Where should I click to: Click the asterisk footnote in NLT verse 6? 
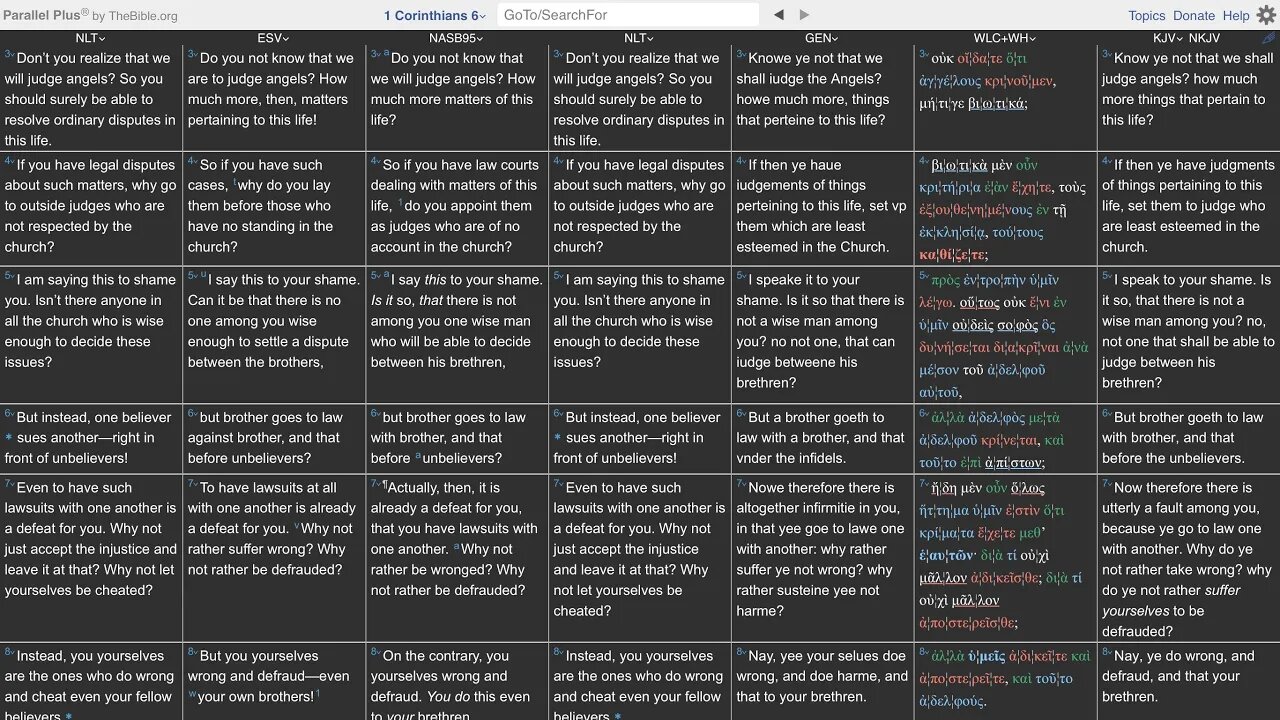pyautogui.click(x=9, y=438)
